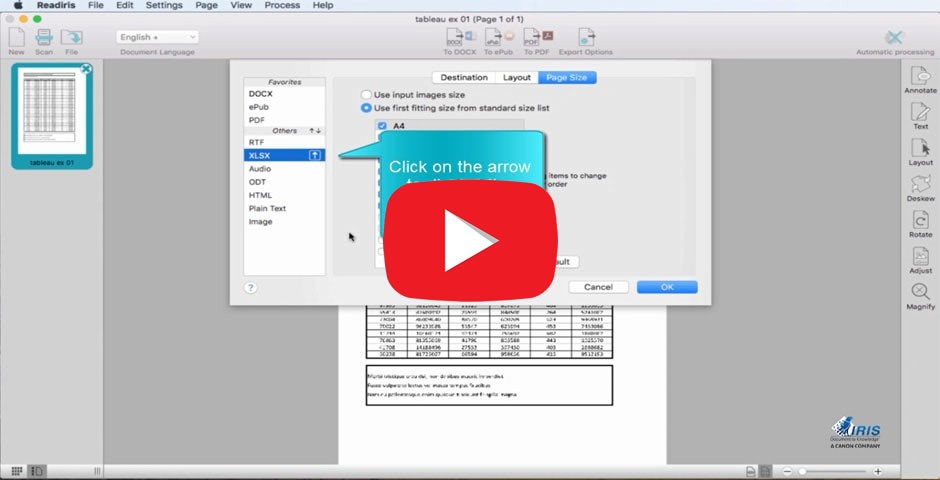Click the Scan toolbar icon
The width and height of the screenshot is (940, 480).
click(44, 38)
